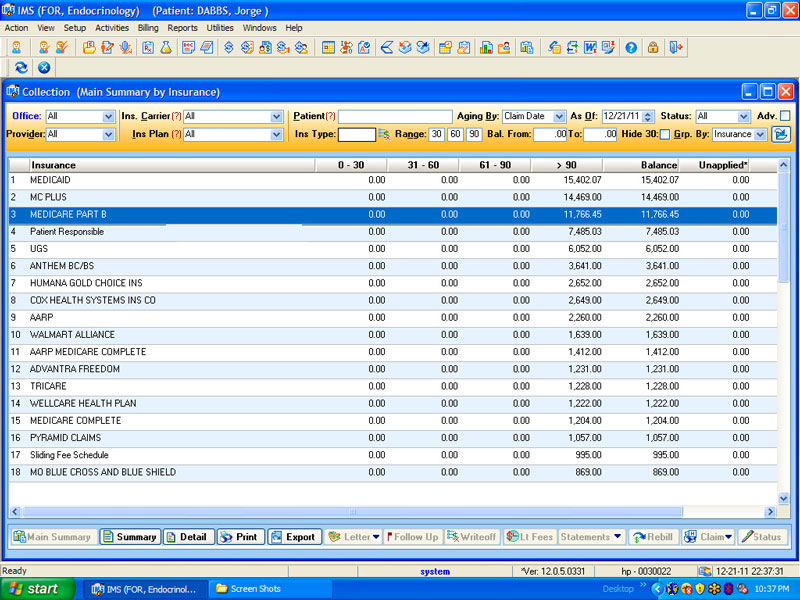This screenshot has height=600, width=800.
Task: Open the Rx prescription toolbar icon
Action: [x=148, y=47]
